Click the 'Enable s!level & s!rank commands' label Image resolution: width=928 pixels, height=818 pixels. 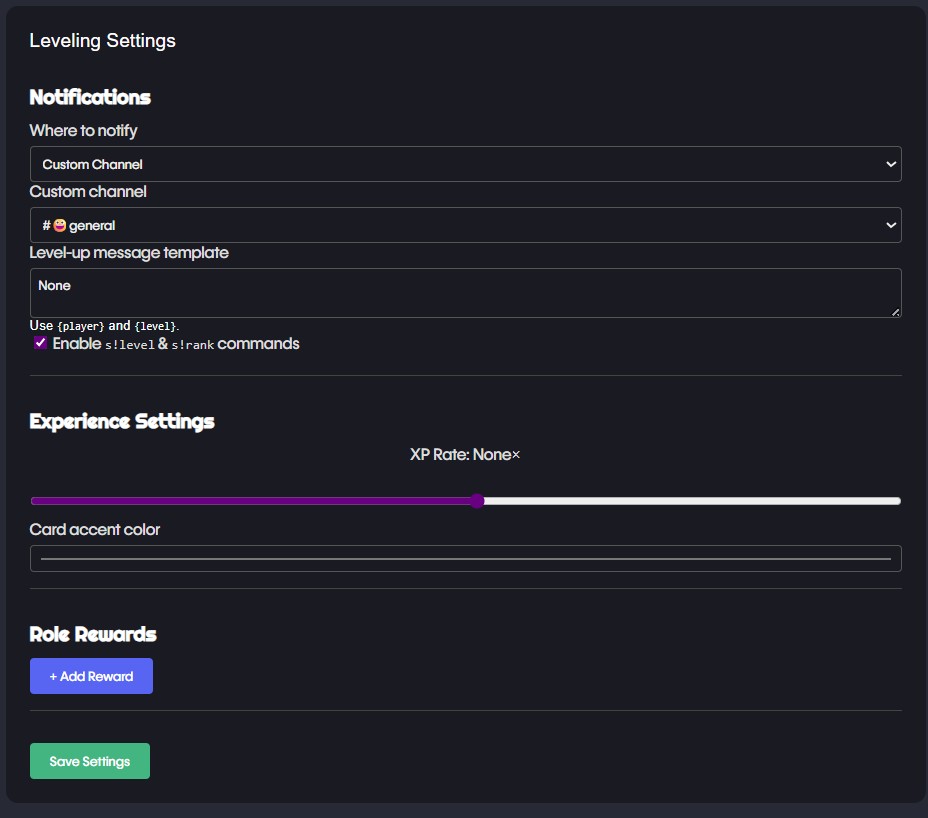point(176,344)
